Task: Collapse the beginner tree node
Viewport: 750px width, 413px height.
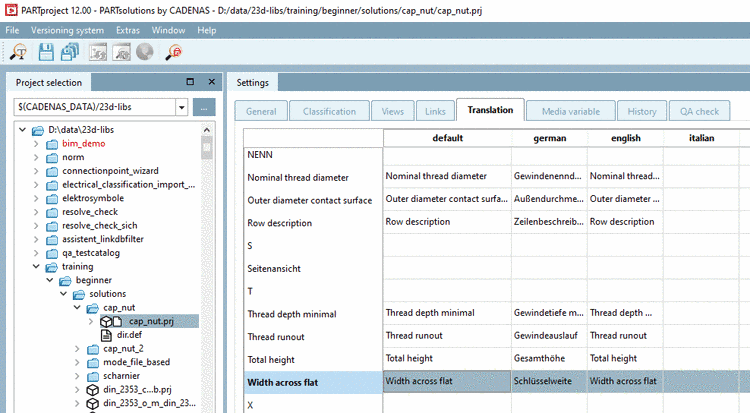Action: point(50,280)
